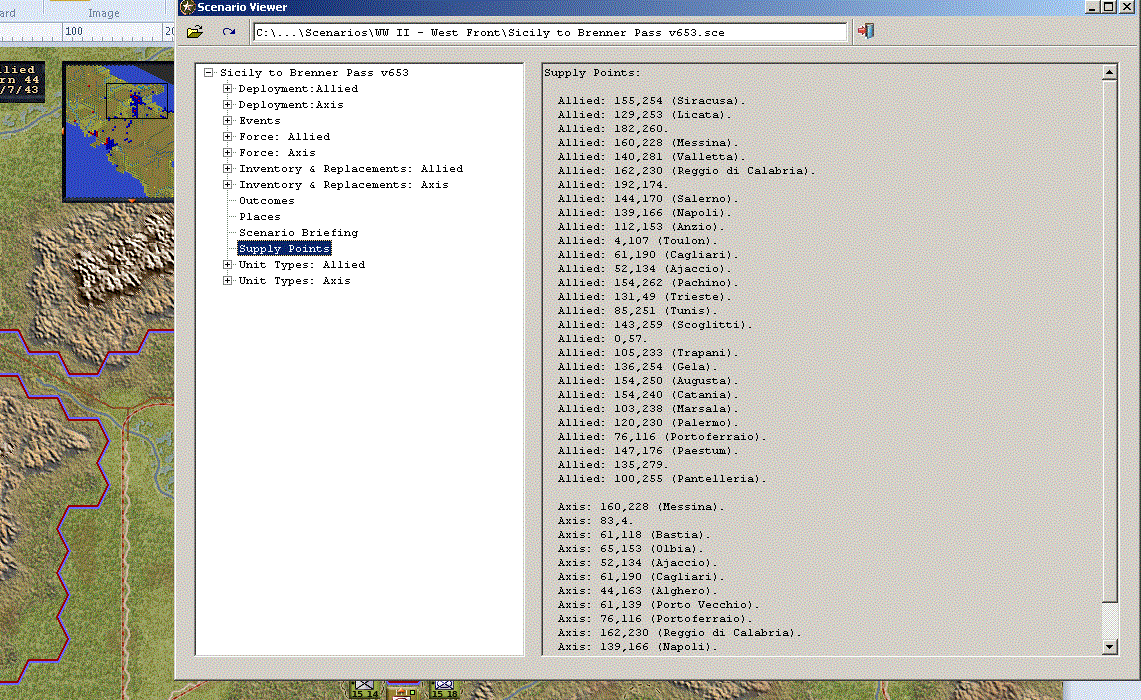
Task: Click 'Axis: 65,153 (Olbia).' line
Action: click(630, 549)
